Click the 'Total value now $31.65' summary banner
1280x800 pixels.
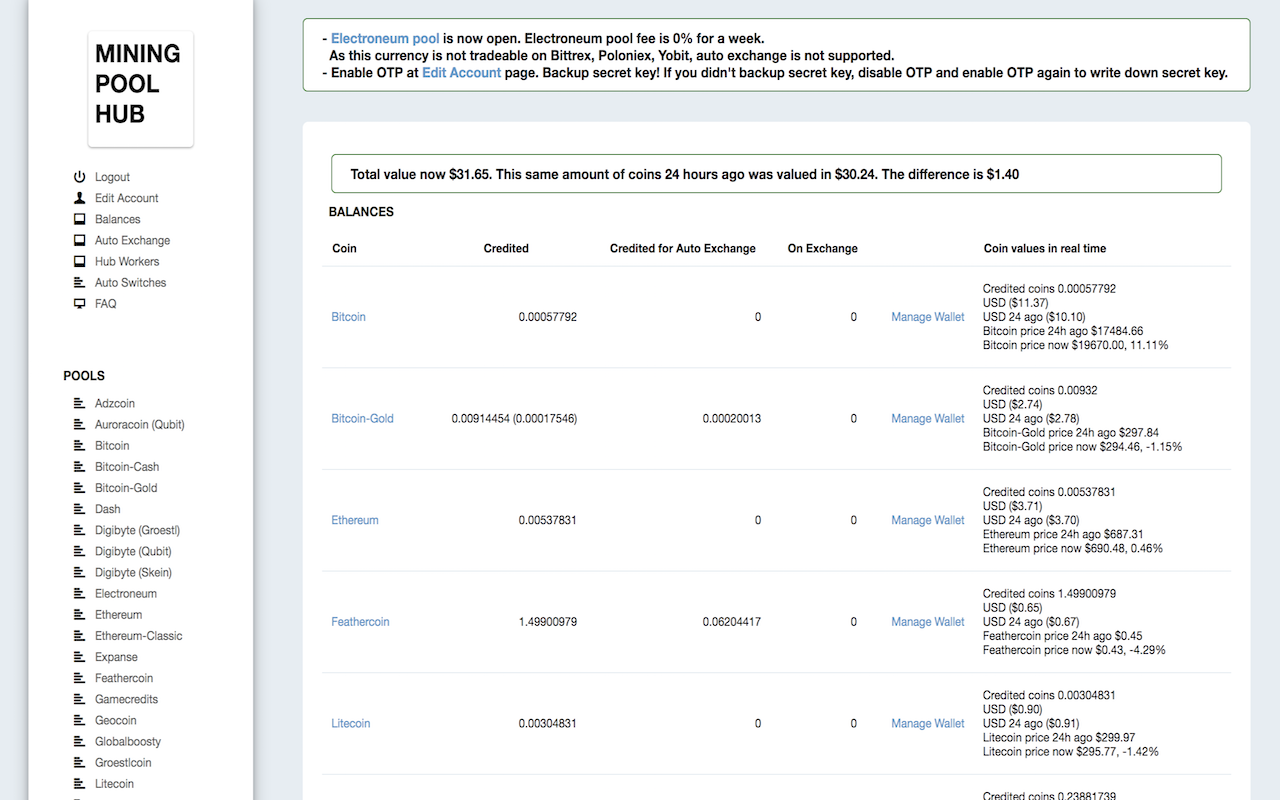[x=776, y=174]
